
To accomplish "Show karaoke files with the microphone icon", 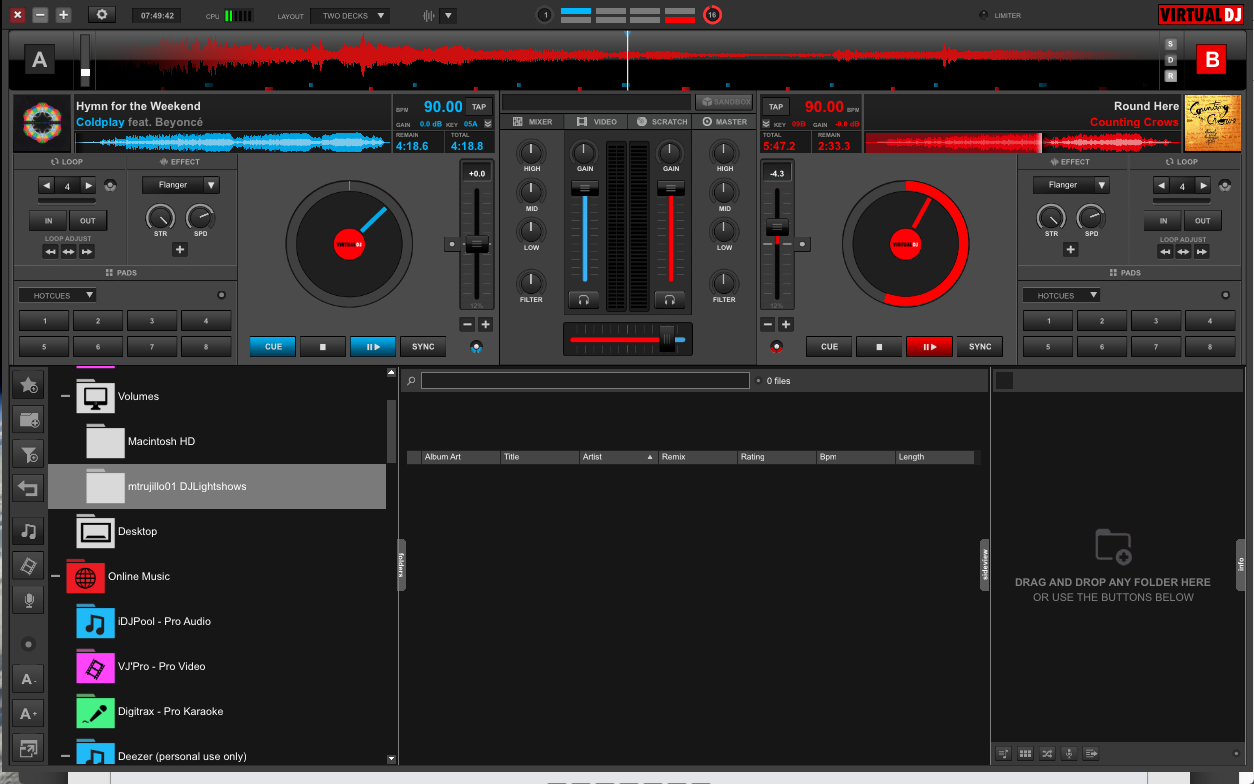I will tap(29, 600).
